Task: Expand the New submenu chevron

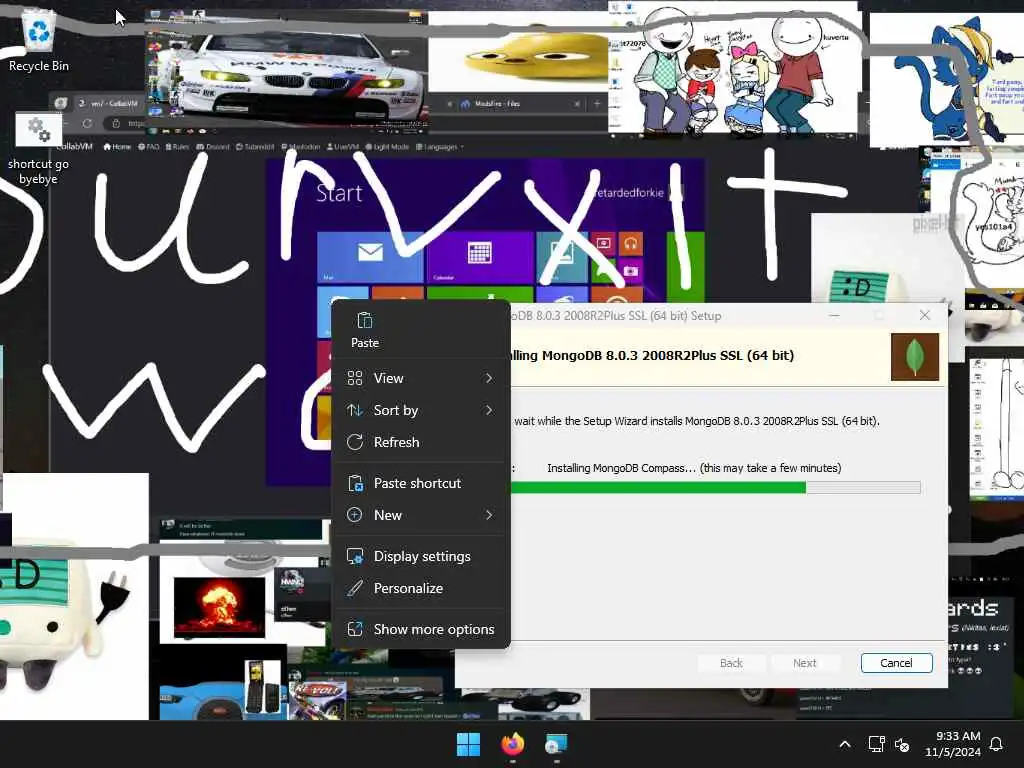Action: (x=489, y=515)
